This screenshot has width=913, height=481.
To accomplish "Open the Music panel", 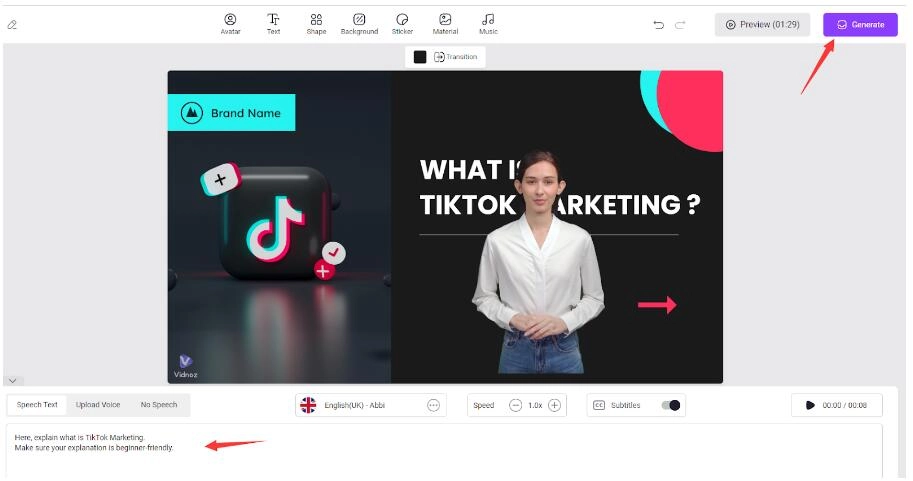I will 488,24.
